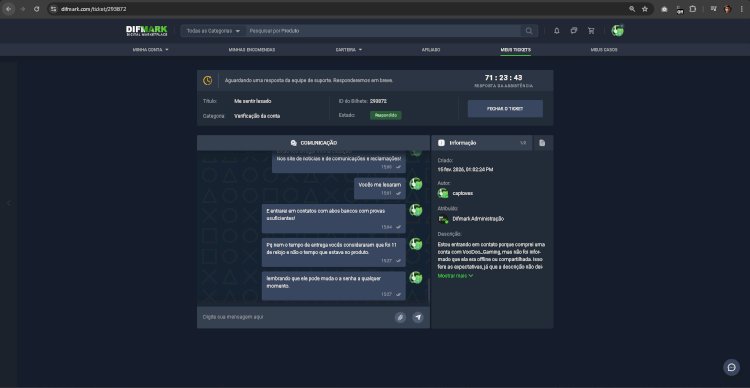Open Meus Casos page

coord(604,50)
